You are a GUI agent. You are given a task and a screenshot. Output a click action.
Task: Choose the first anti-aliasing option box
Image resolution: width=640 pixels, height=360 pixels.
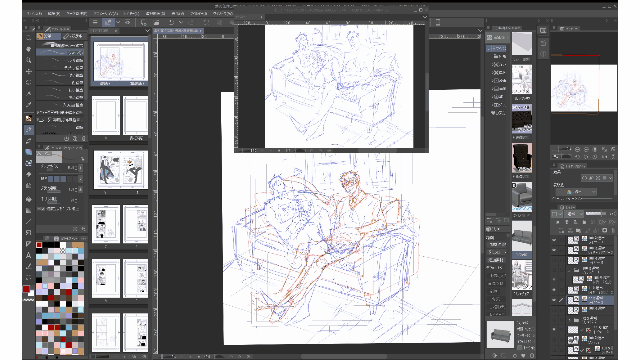pos(51,179)
